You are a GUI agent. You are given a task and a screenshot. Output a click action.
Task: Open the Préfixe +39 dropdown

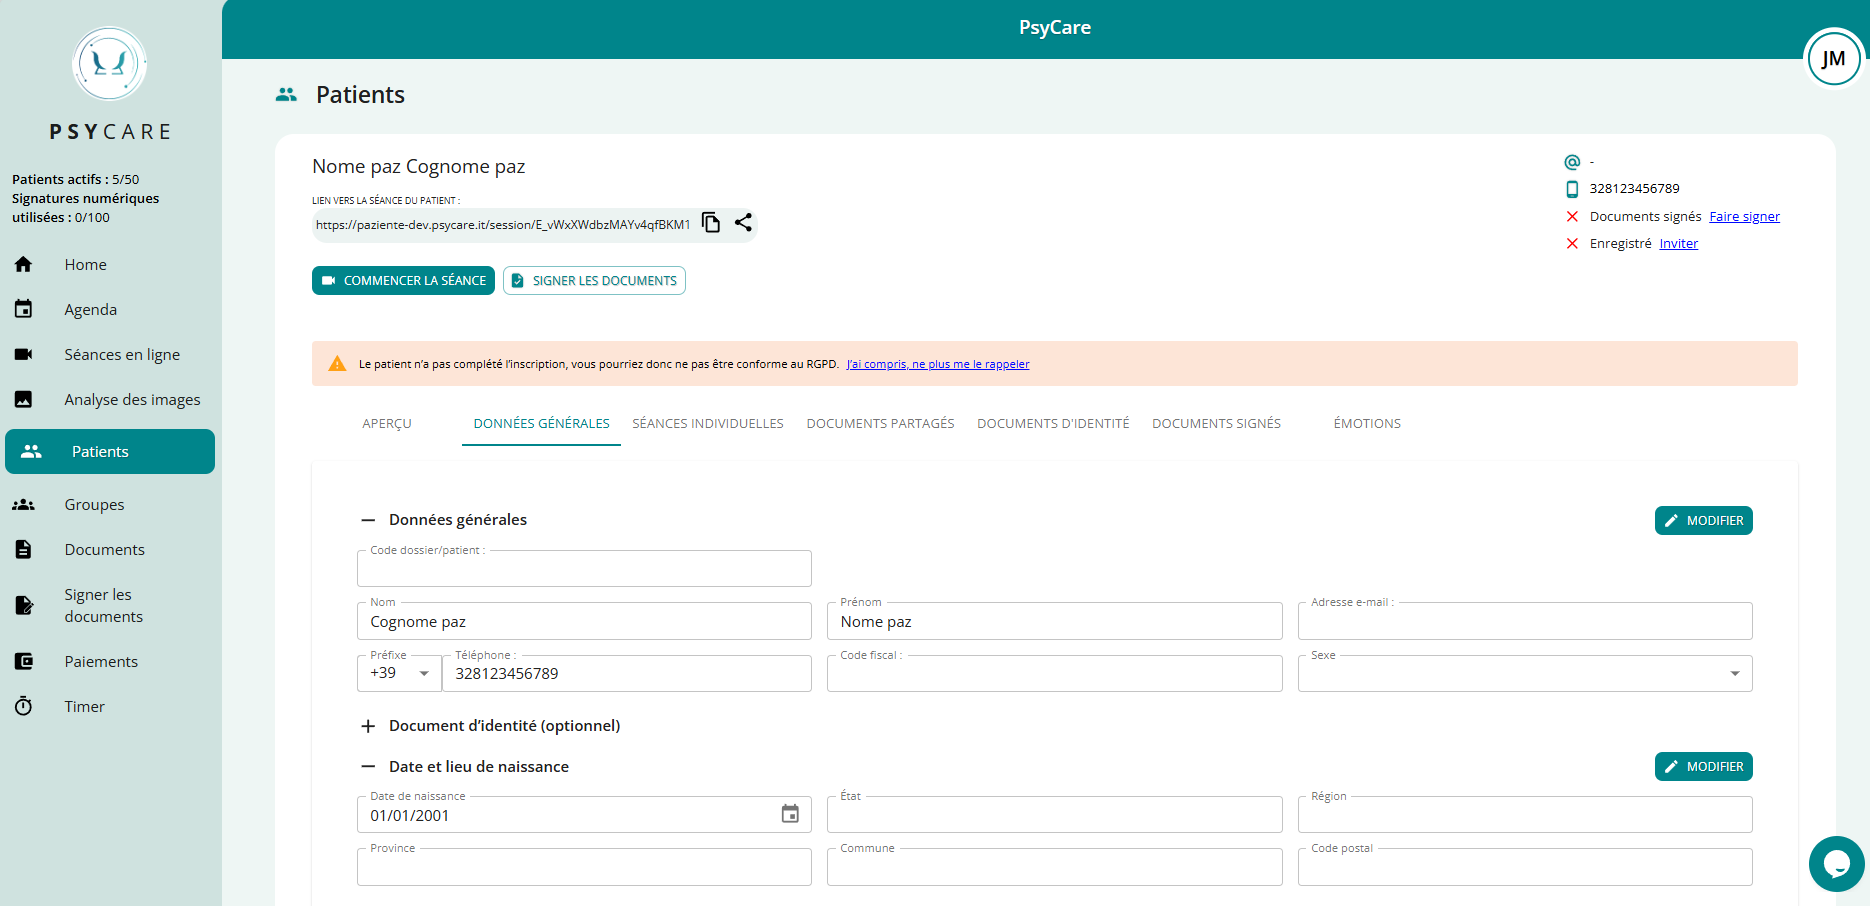[399, 673]
